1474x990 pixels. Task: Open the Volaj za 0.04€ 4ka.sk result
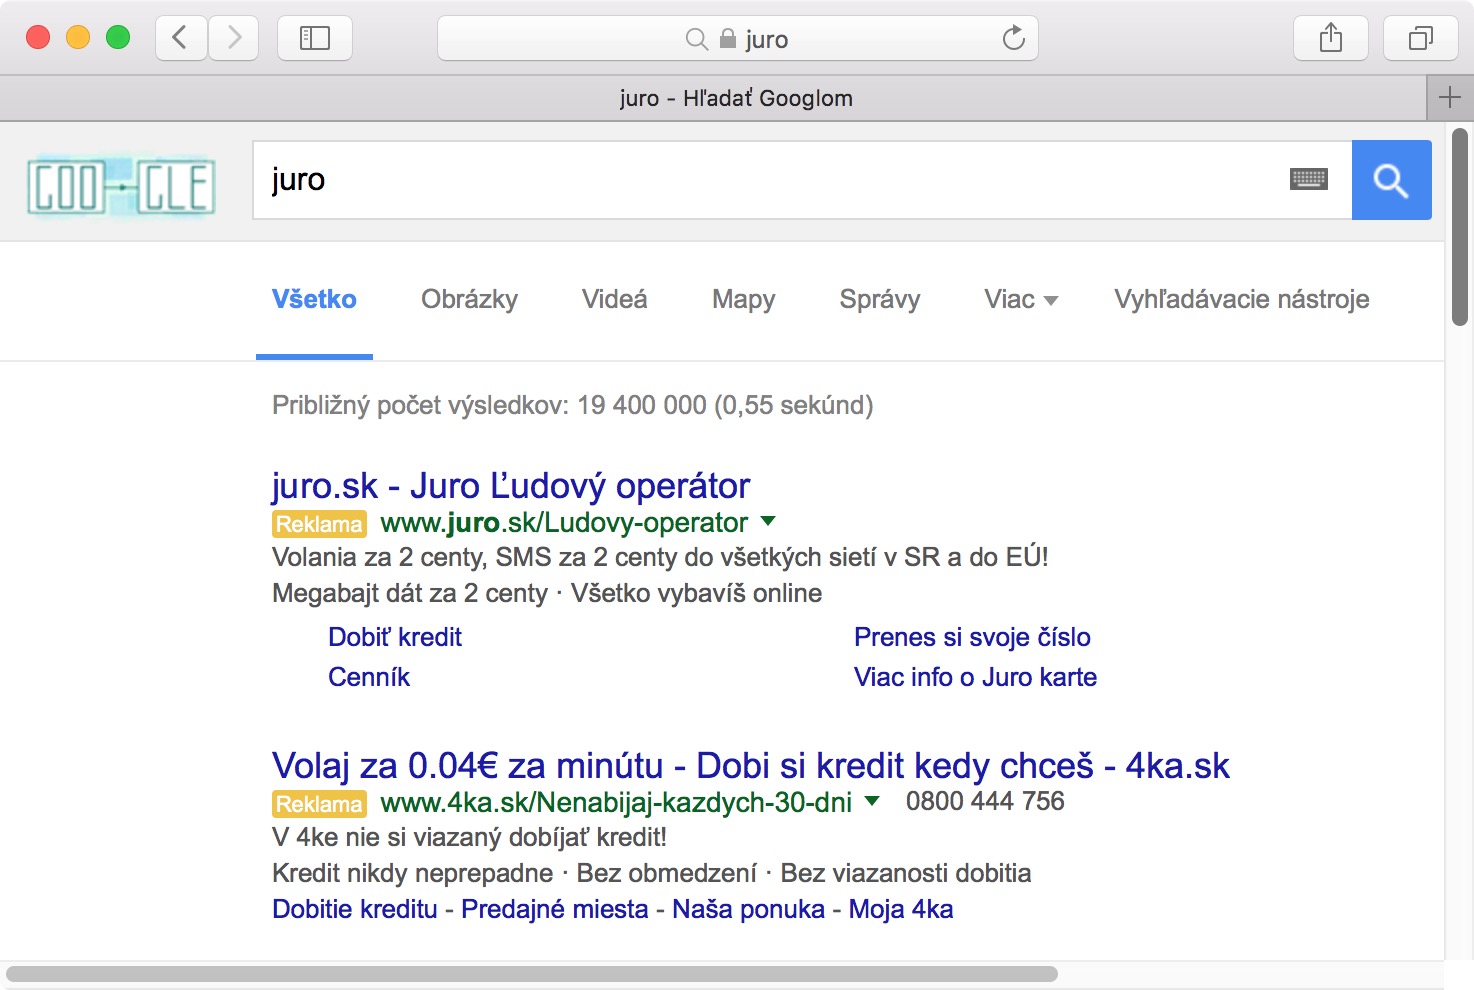tap(750, 766)
